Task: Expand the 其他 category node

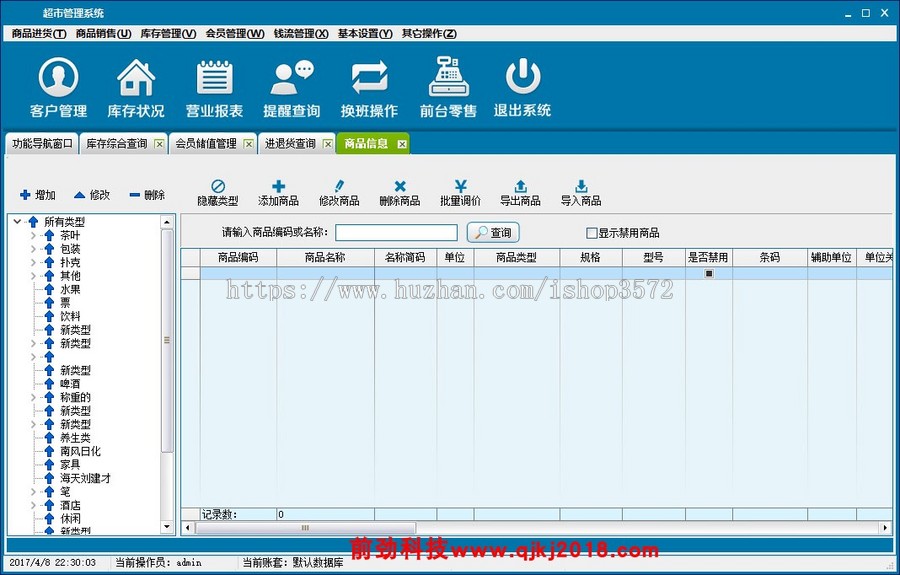Action: [33, 275]
